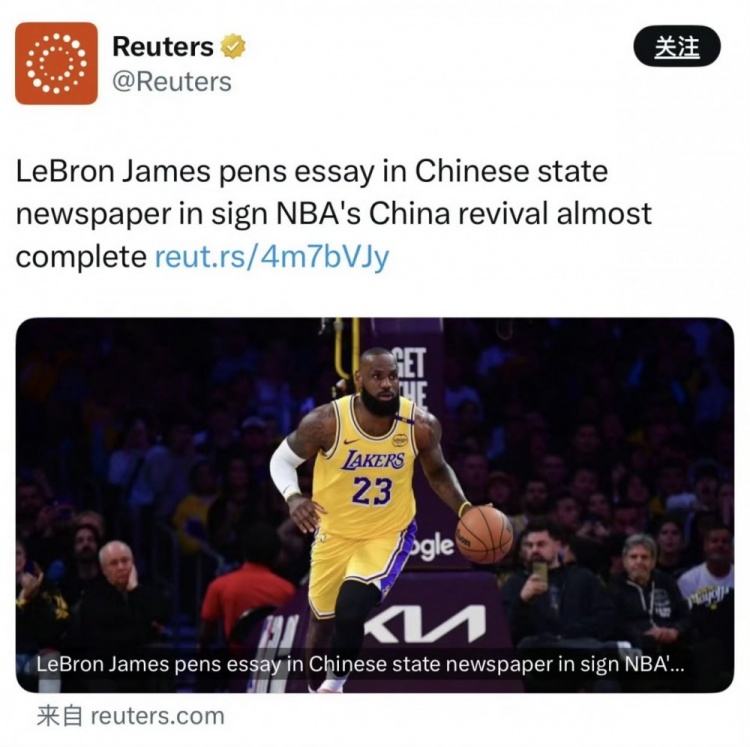The height and width of the screenshot is (747, 750).
Task: Click the tweet headline starting "LeBron James pens"
Action: point(311,171)
